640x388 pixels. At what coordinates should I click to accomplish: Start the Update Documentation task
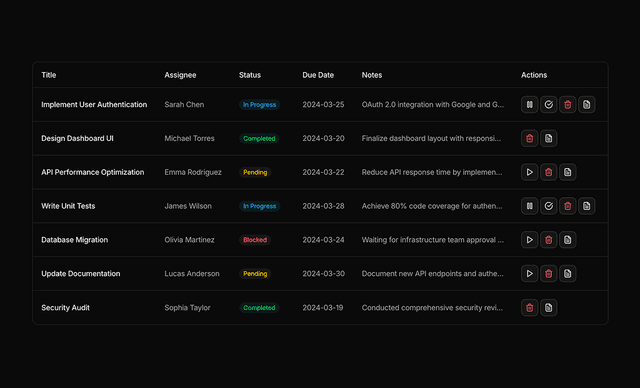pyautogui.click(x=529, y=274)
